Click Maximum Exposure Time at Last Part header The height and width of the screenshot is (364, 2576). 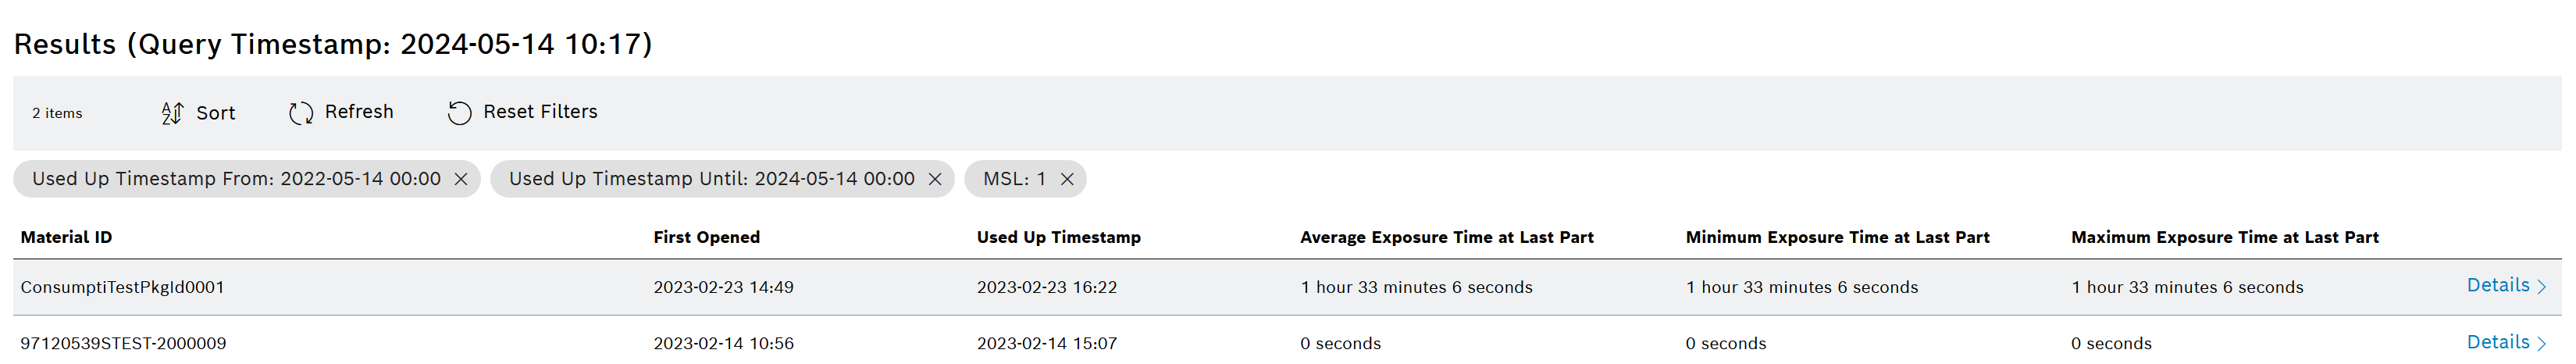pos(2224,237)
